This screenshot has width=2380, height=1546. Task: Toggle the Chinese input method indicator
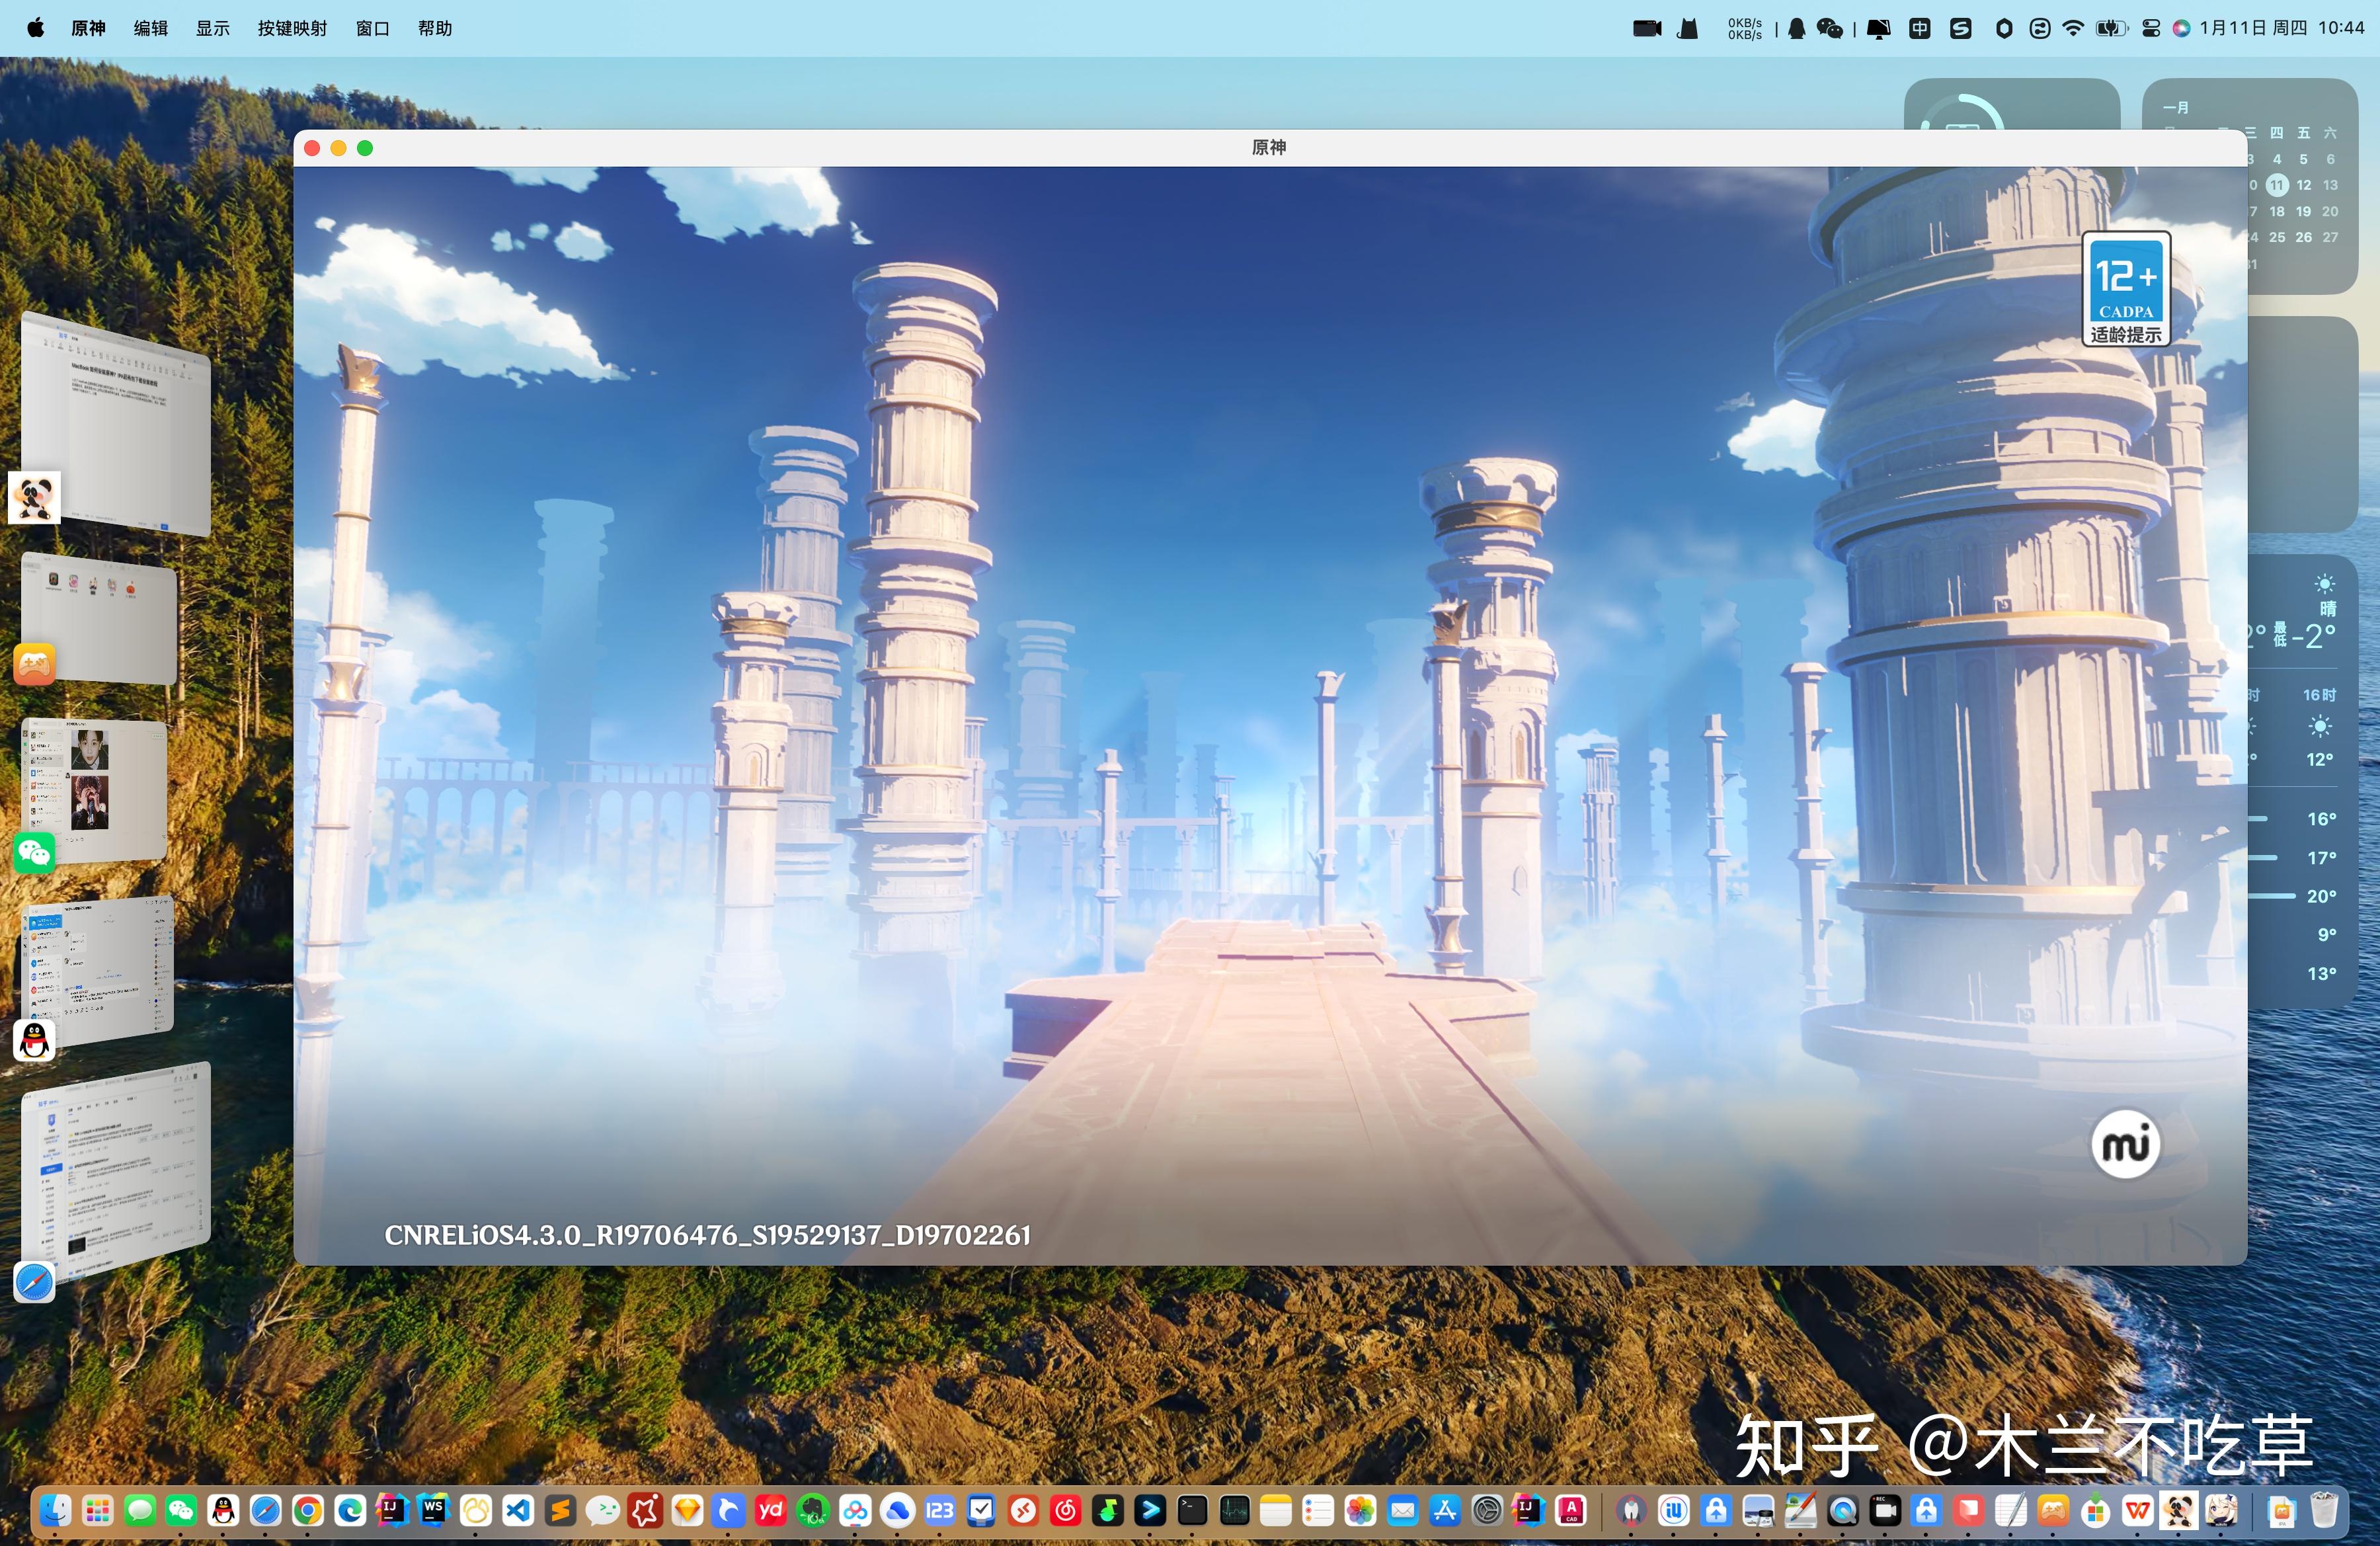click(x=1919, y=28)
